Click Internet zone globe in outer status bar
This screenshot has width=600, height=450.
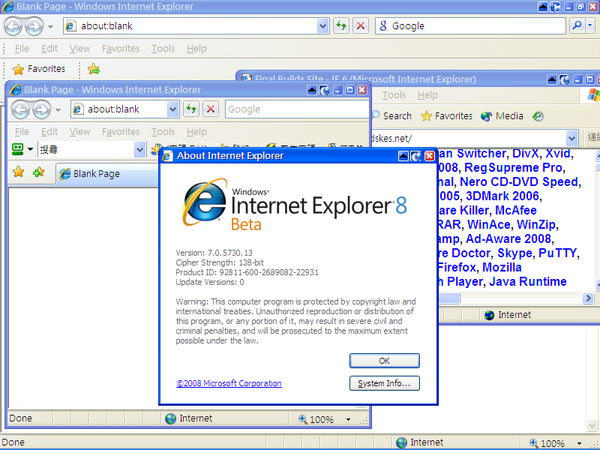click(x=401, y=443)
